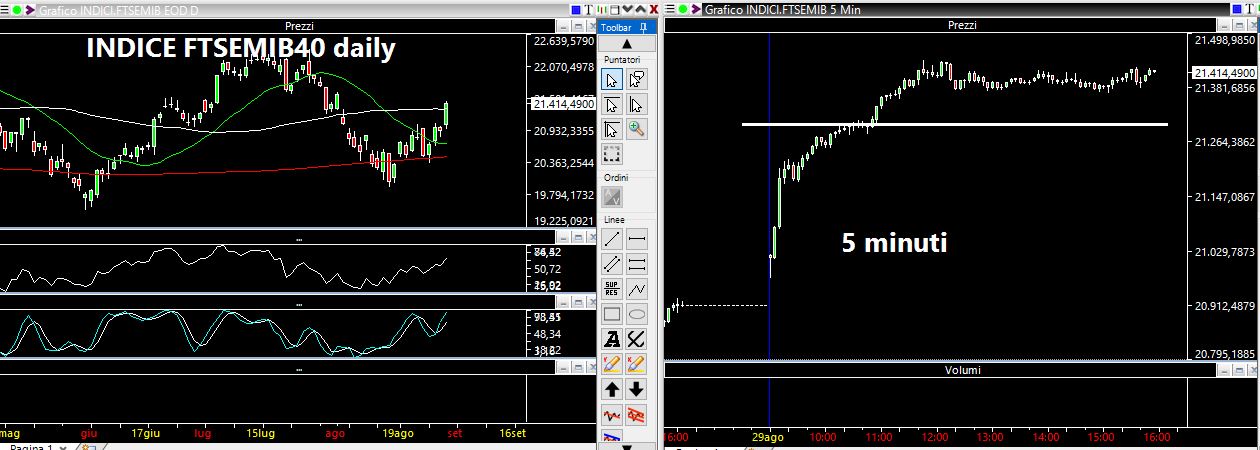
Task: Click the 5 minuti annotation text
Action: tap(894, 242)
